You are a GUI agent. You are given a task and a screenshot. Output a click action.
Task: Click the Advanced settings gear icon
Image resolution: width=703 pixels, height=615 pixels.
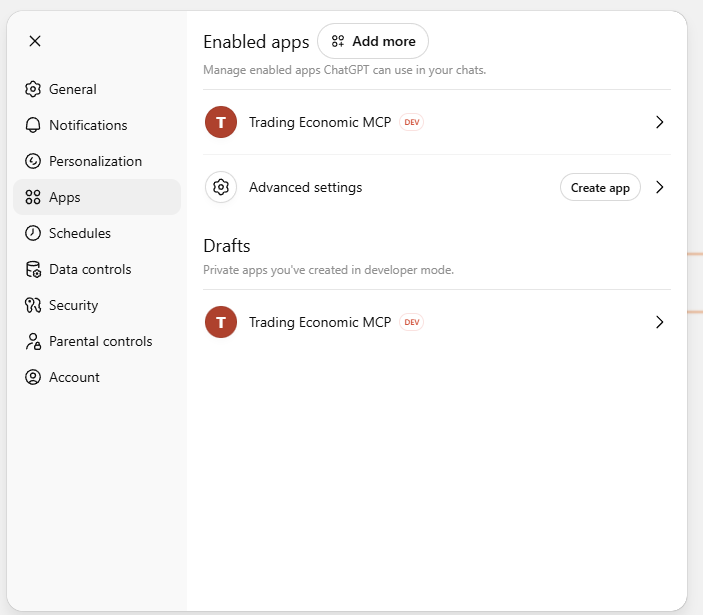(x=221, y=187)
